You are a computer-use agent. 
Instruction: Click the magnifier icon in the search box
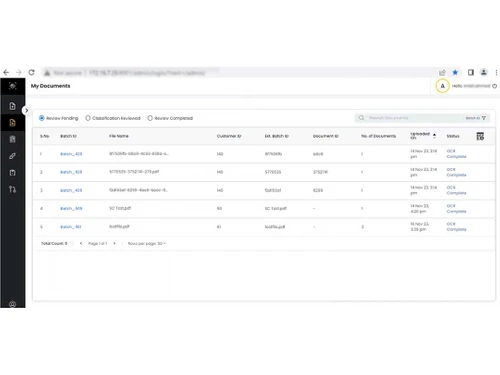pos(361,118)
